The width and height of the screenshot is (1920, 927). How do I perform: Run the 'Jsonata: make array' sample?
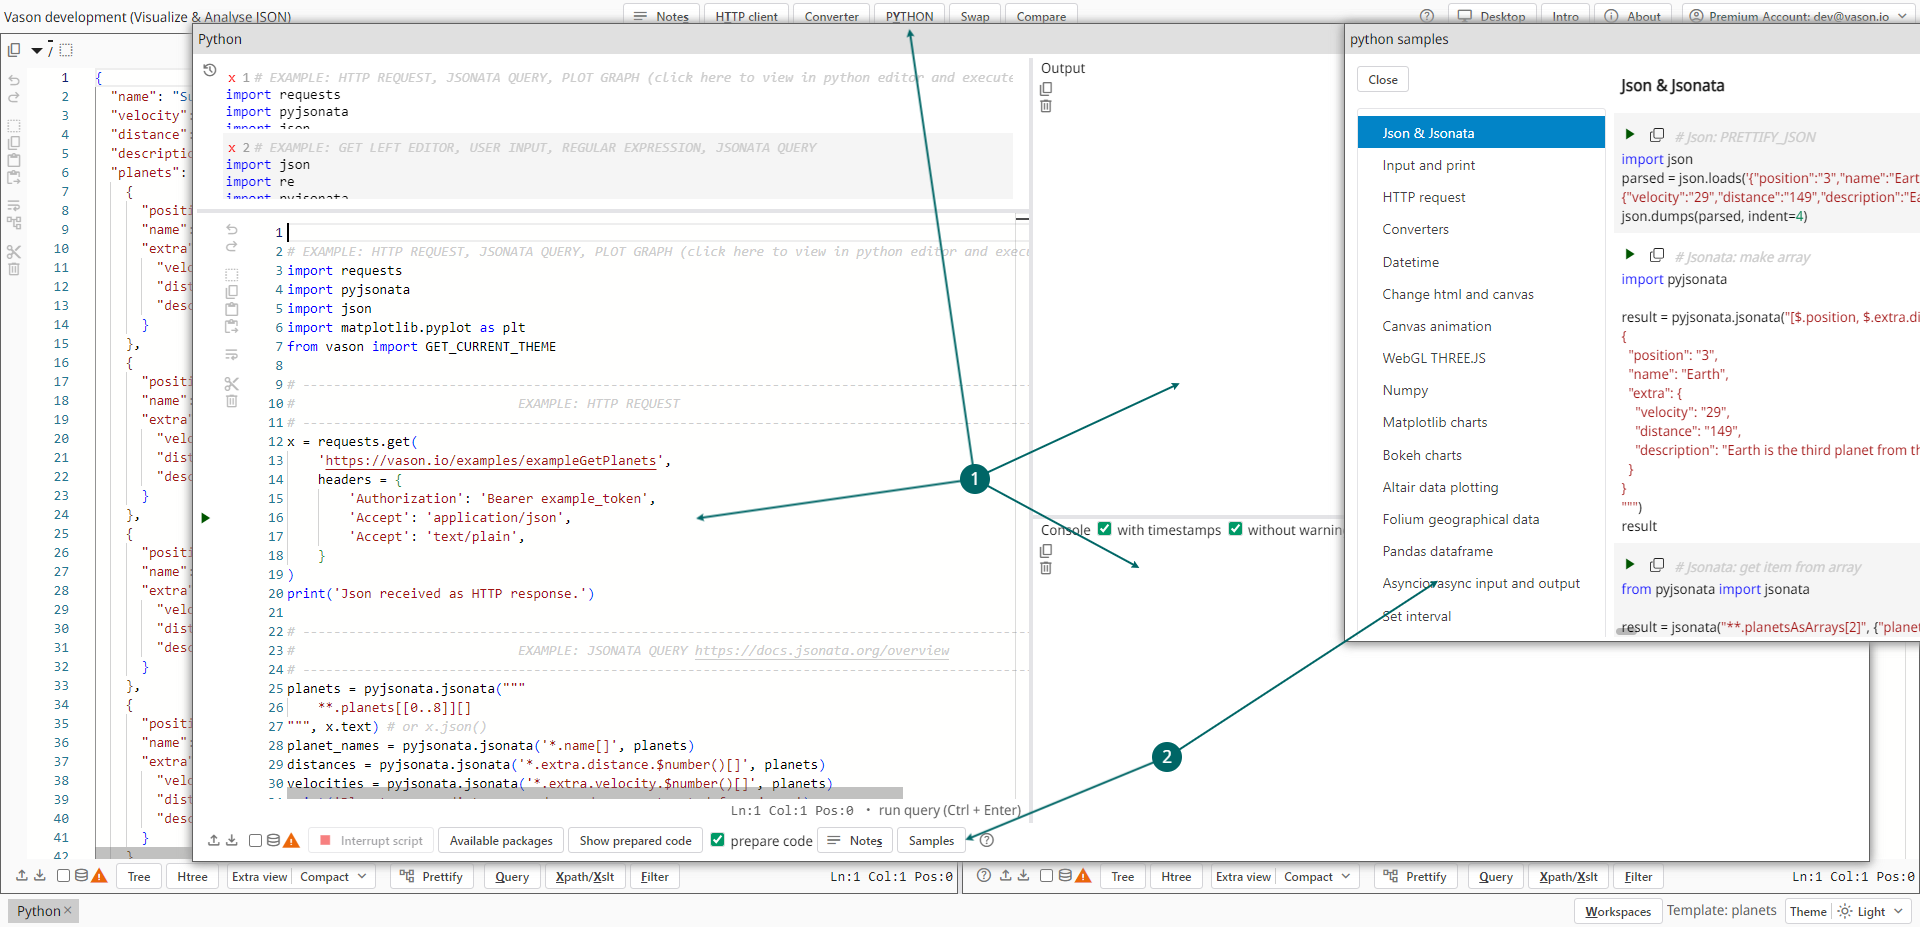point(1630,254)
